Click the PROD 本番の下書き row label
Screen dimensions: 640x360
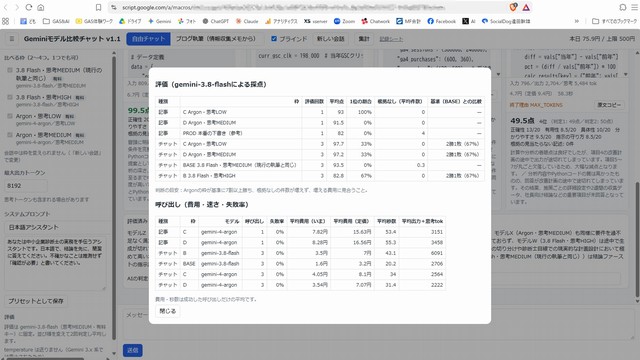point(213,133)
